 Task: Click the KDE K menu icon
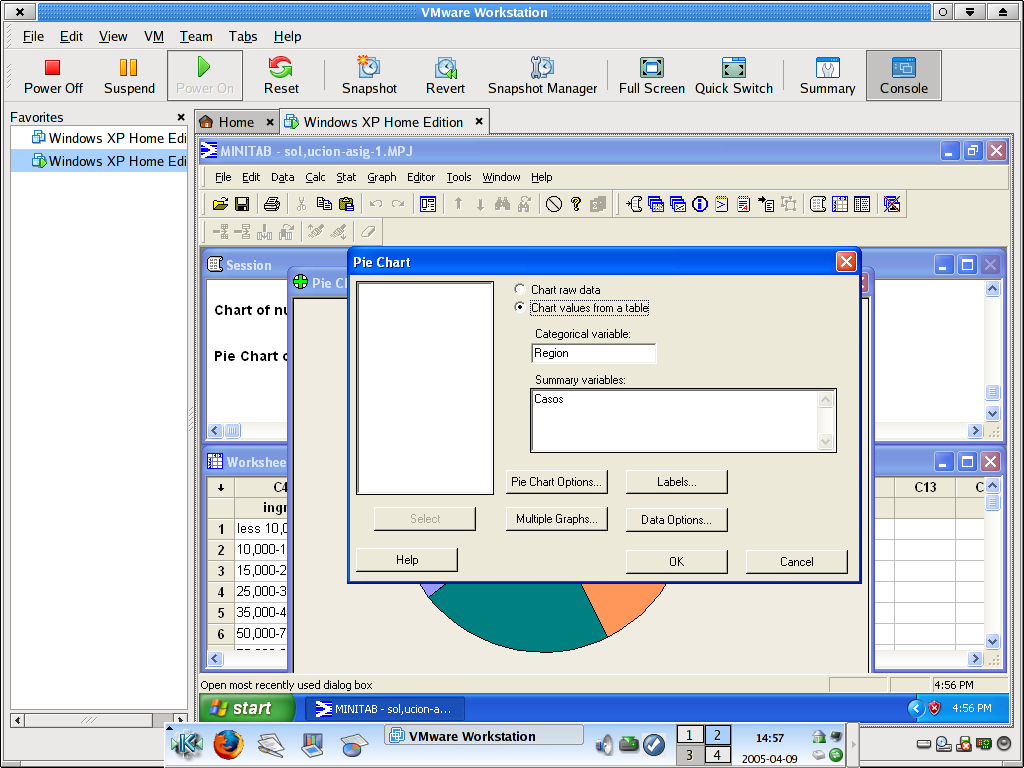[x=187, y=744]
